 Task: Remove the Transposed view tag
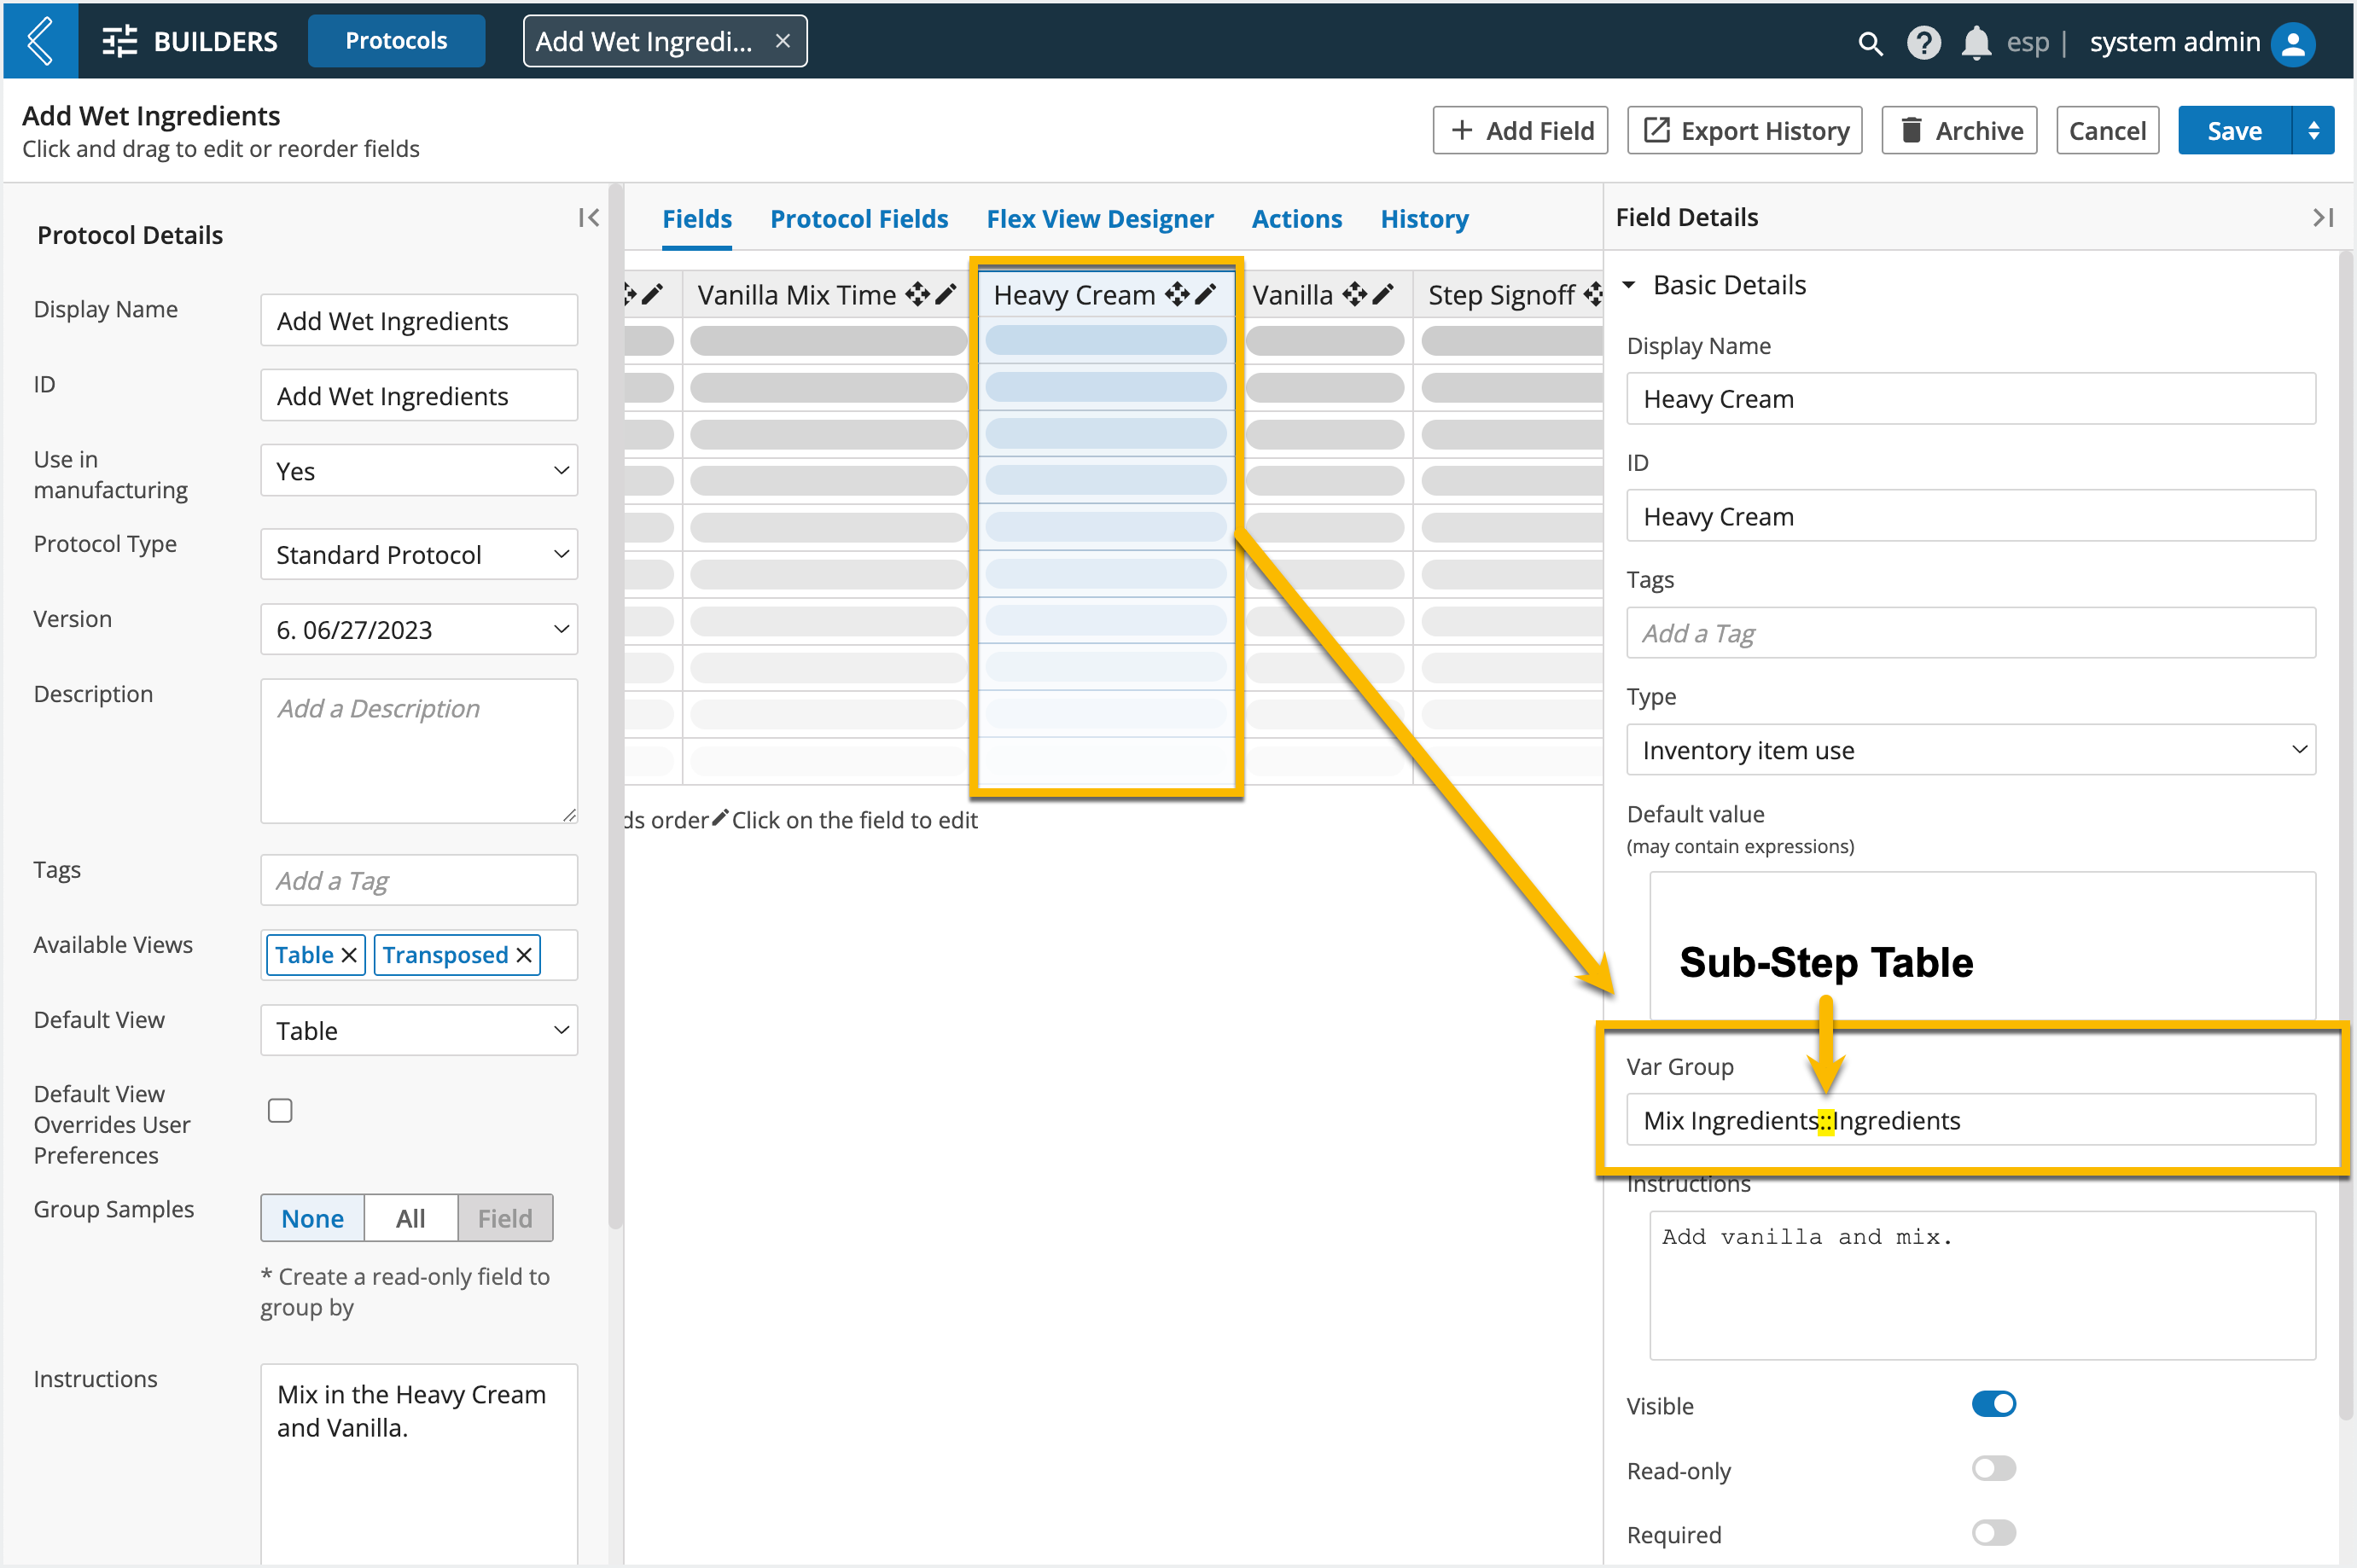coord(524,955)
